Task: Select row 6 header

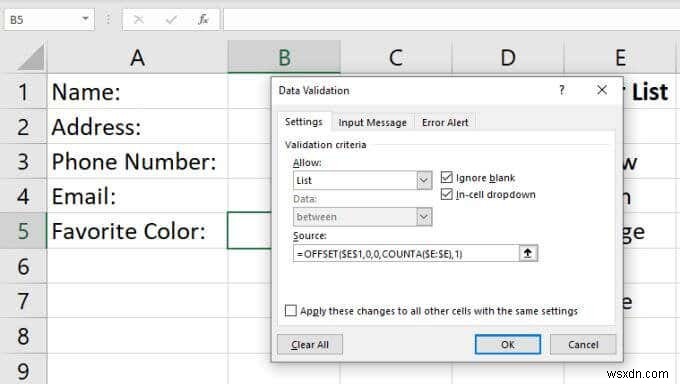Action: pyautogui.click(x=23, y=266)
